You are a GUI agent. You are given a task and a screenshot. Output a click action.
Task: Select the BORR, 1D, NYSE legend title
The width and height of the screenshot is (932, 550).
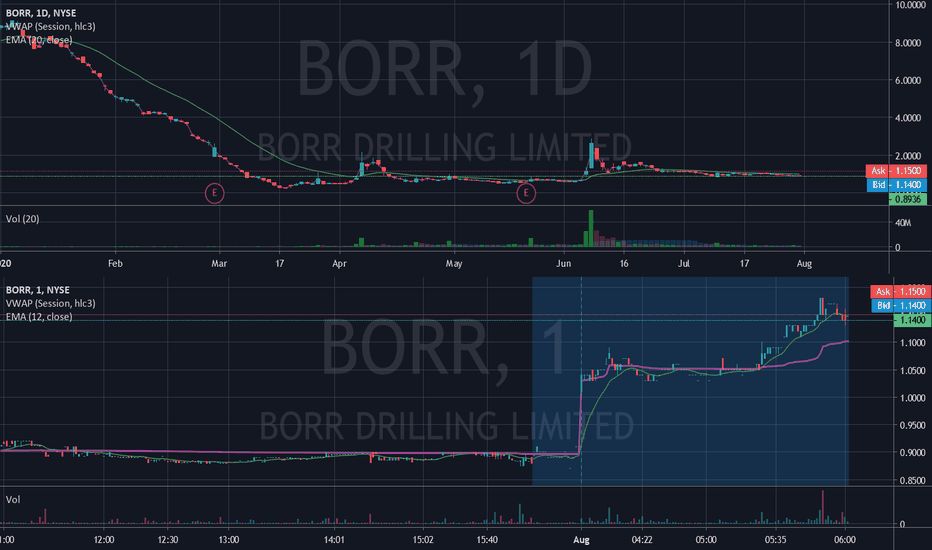(x=41, y=12)
